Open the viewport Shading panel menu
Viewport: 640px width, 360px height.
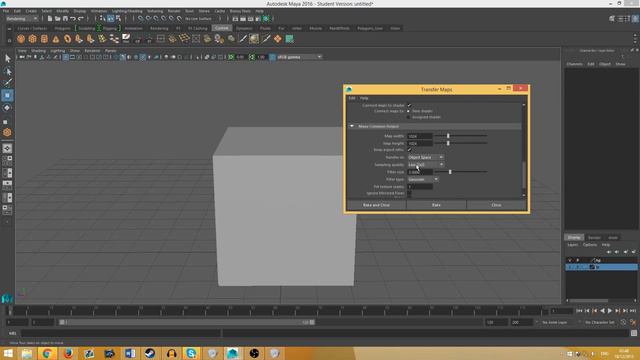point(38,51)
